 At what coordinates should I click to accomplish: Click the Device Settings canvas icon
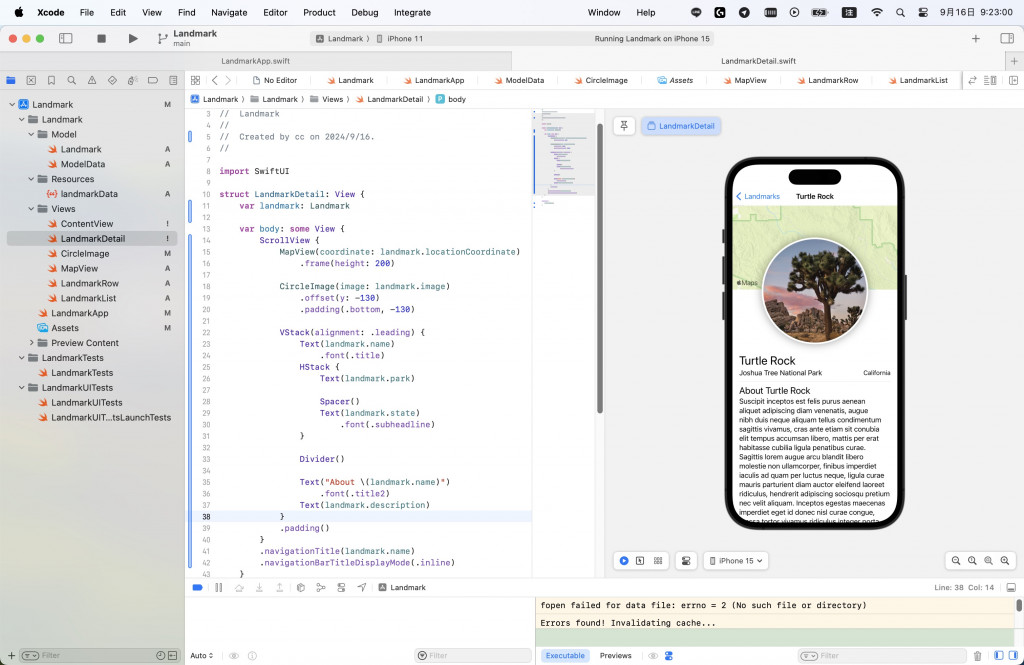(686, 561)
